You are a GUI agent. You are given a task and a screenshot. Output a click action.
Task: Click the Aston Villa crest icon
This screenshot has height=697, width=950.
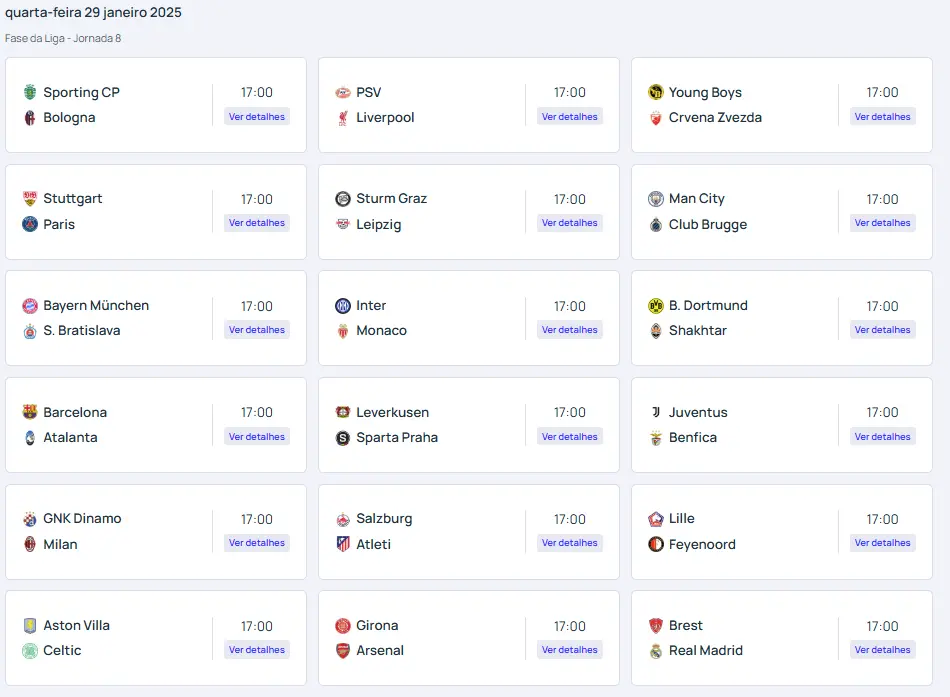pyautogui.click(x=30, y=626)
